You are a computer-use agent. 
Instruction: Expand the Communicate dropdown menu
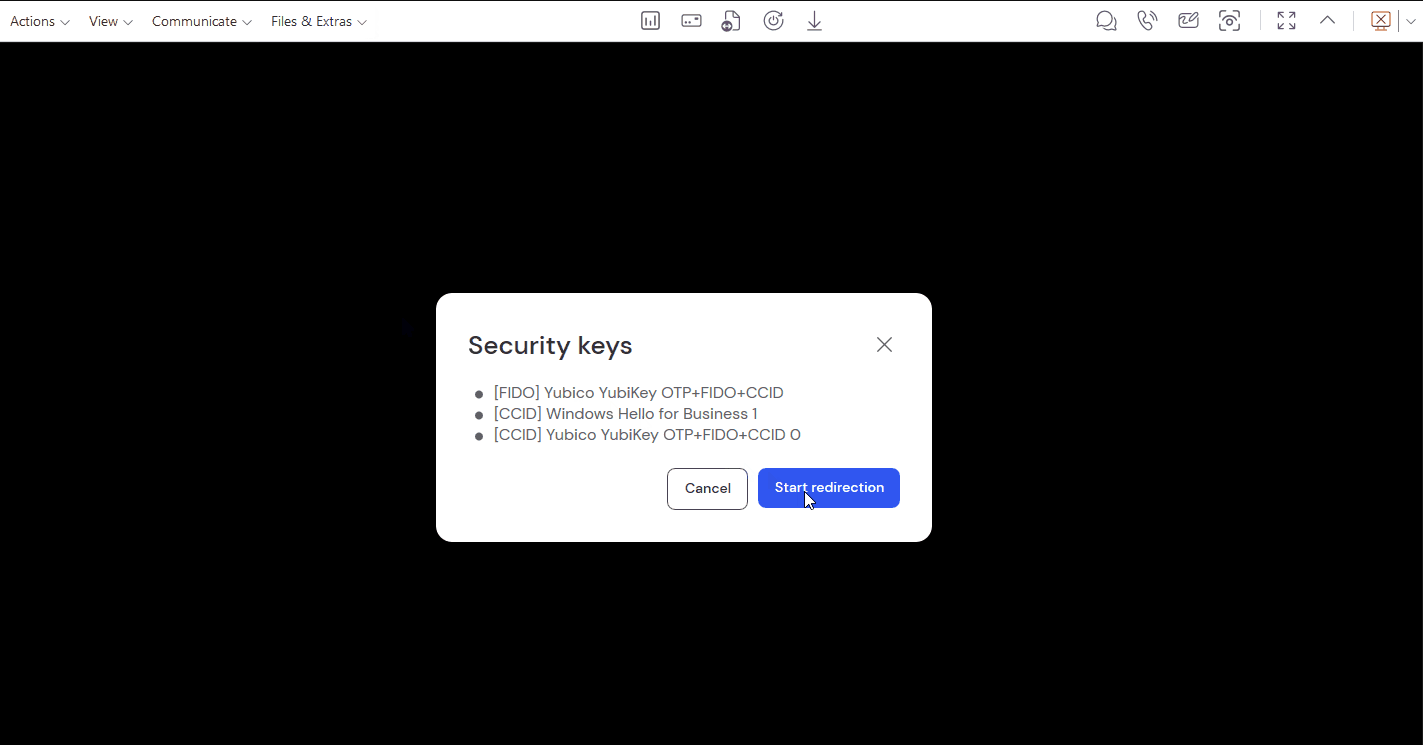[x=202, y=21]
